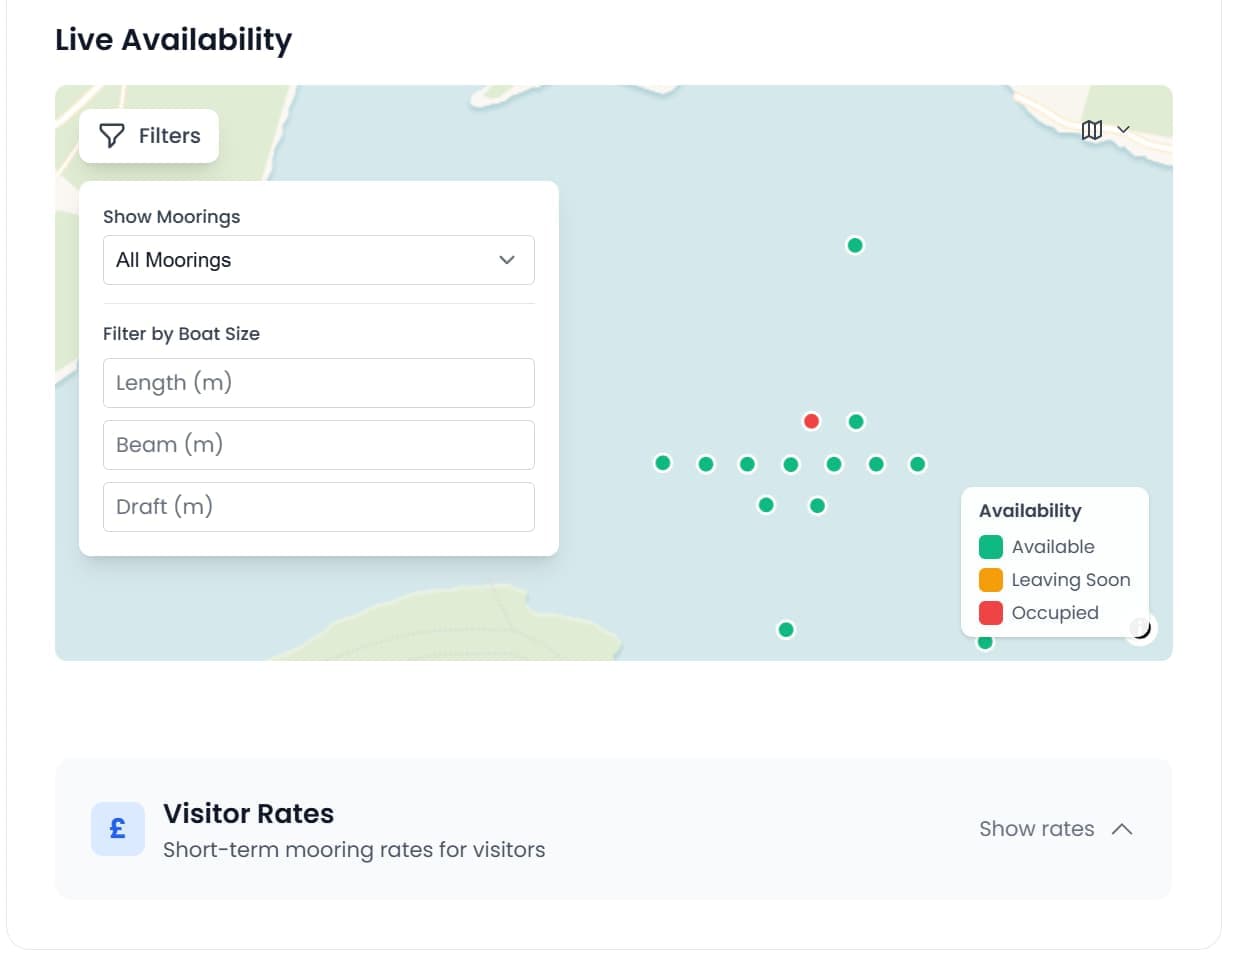Click the Availability legend panel title
The image size is (1239, 953).
pos(1029,510)
